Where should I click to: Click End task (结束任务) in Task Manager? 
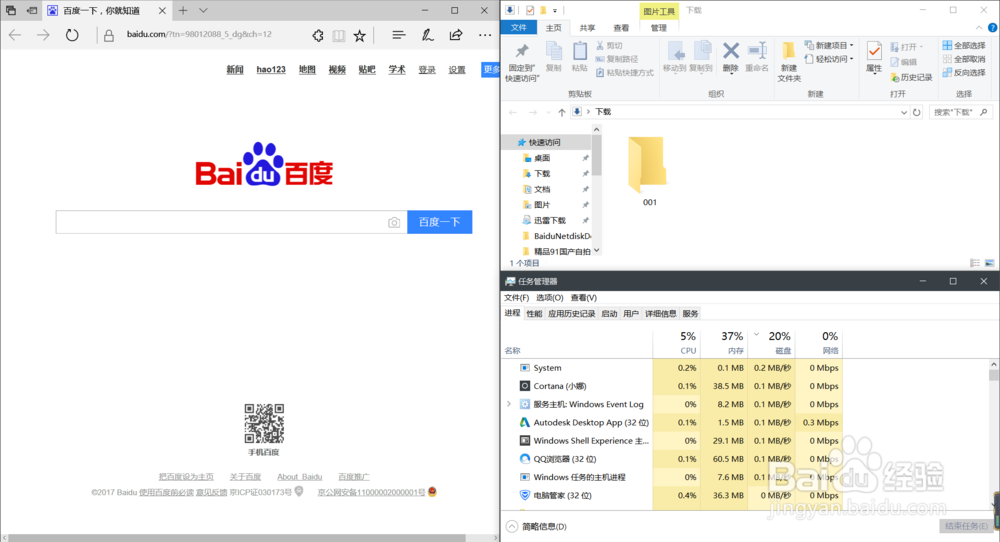click(966, 526)
